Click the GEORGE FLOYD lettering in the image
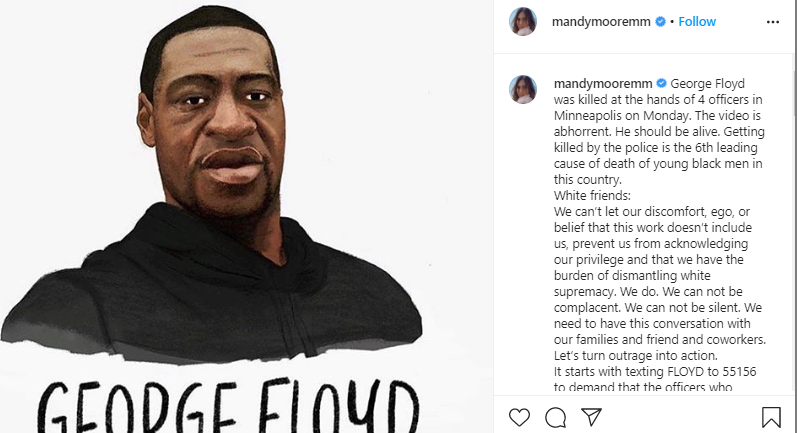 coord(229,405)
